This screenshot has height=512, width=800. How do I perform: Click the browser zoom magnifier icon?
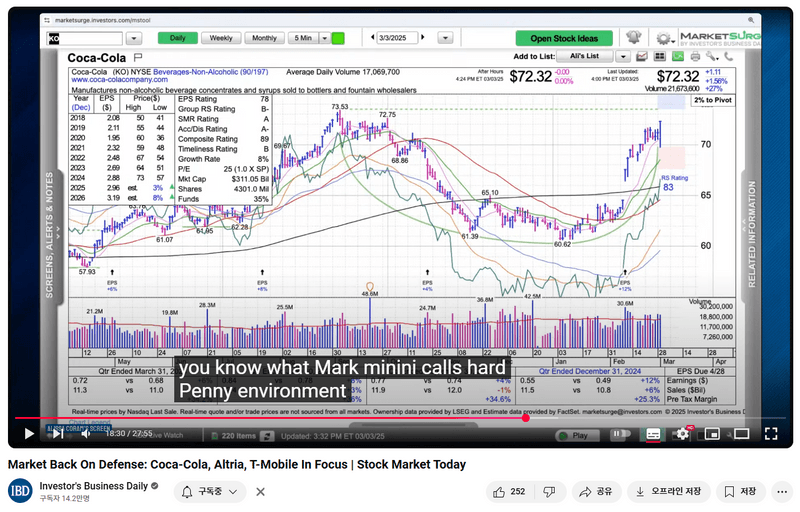coord(751,20)
